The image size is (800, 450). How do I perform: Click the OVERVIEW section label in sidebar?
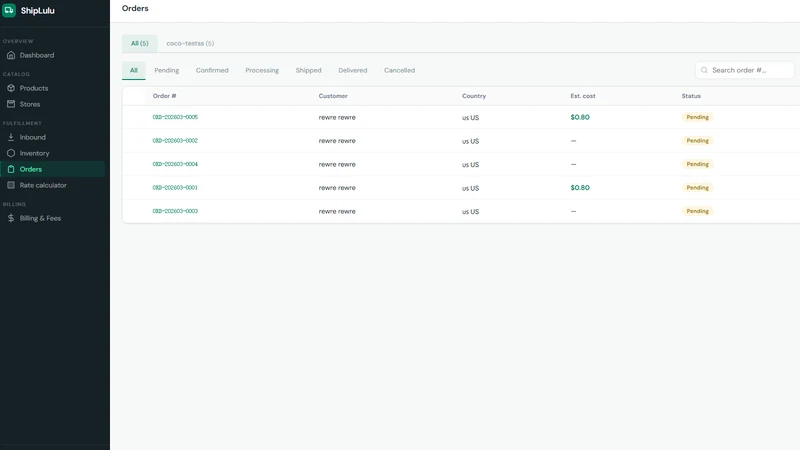click(x=18, y=41)
